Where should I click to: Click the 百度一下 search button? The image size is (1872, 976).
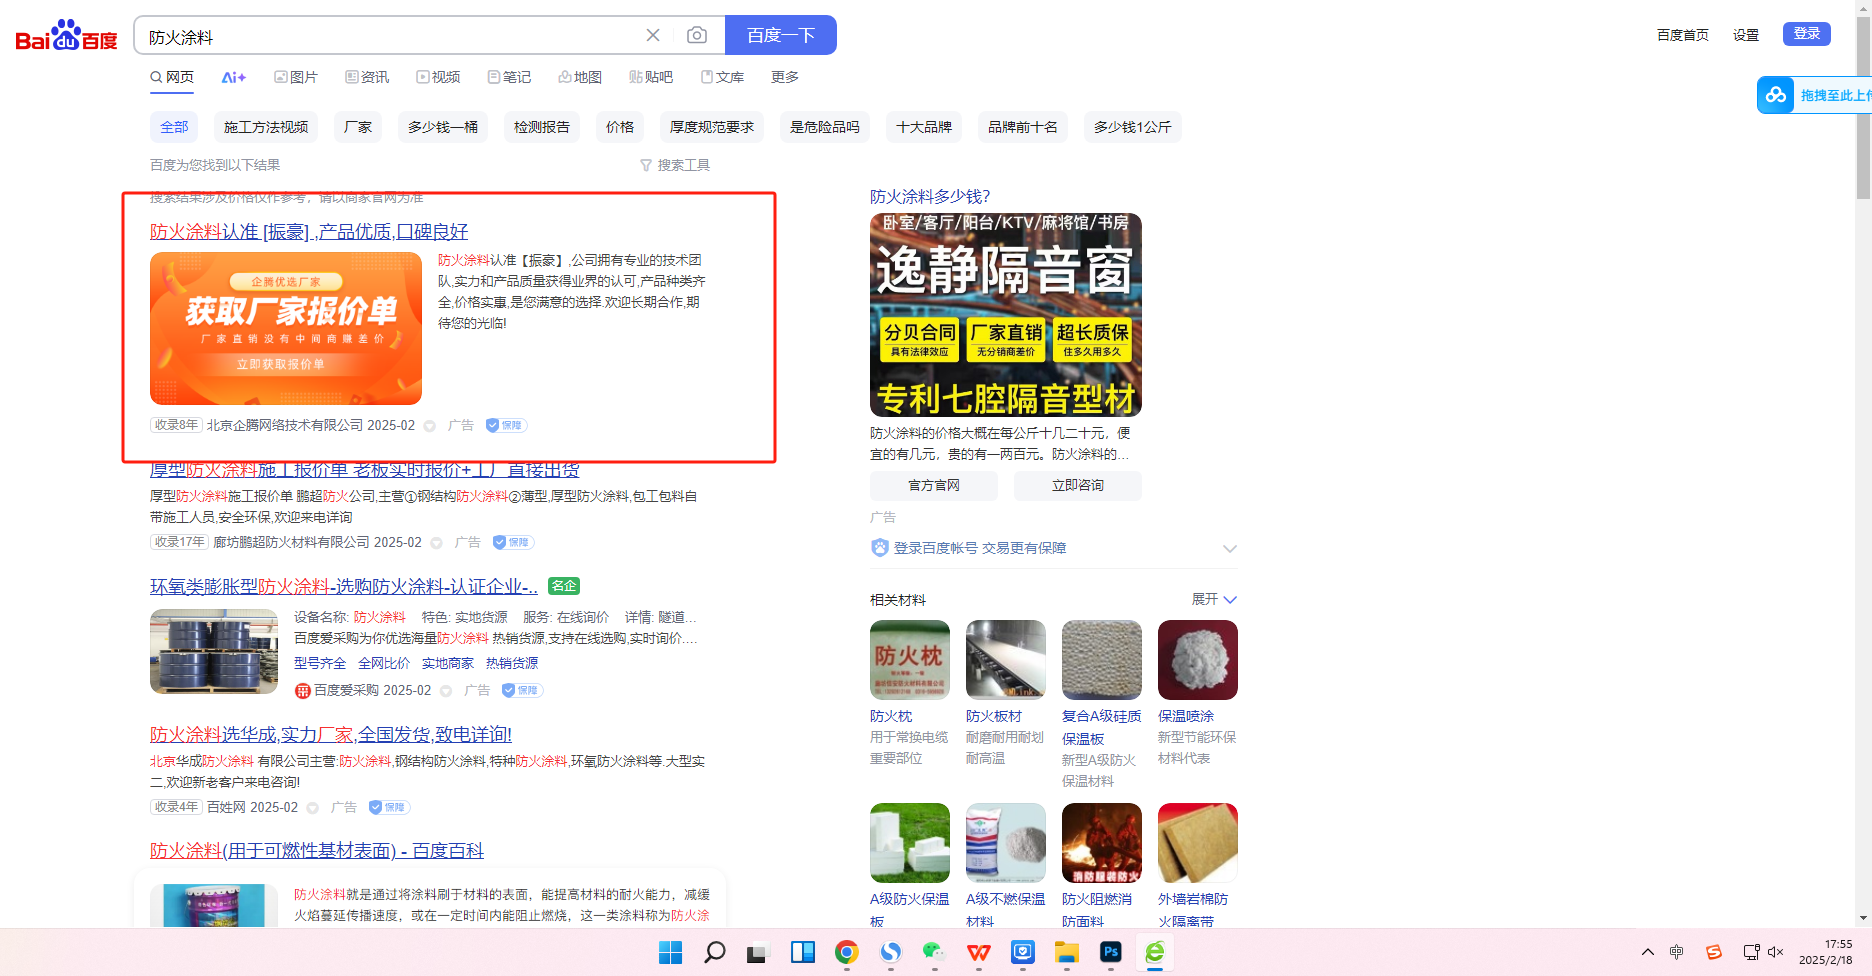point(781,35)
